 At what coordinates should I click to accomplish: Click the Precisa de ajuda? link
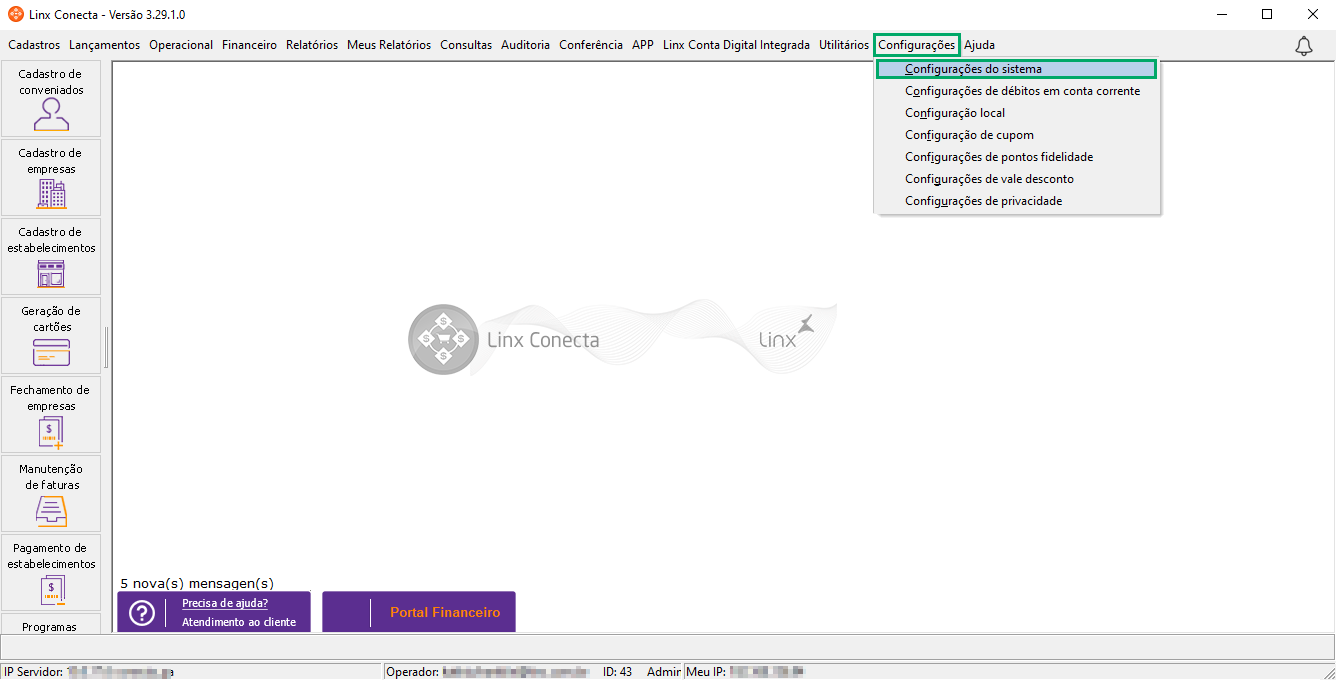tap(225, 603)
